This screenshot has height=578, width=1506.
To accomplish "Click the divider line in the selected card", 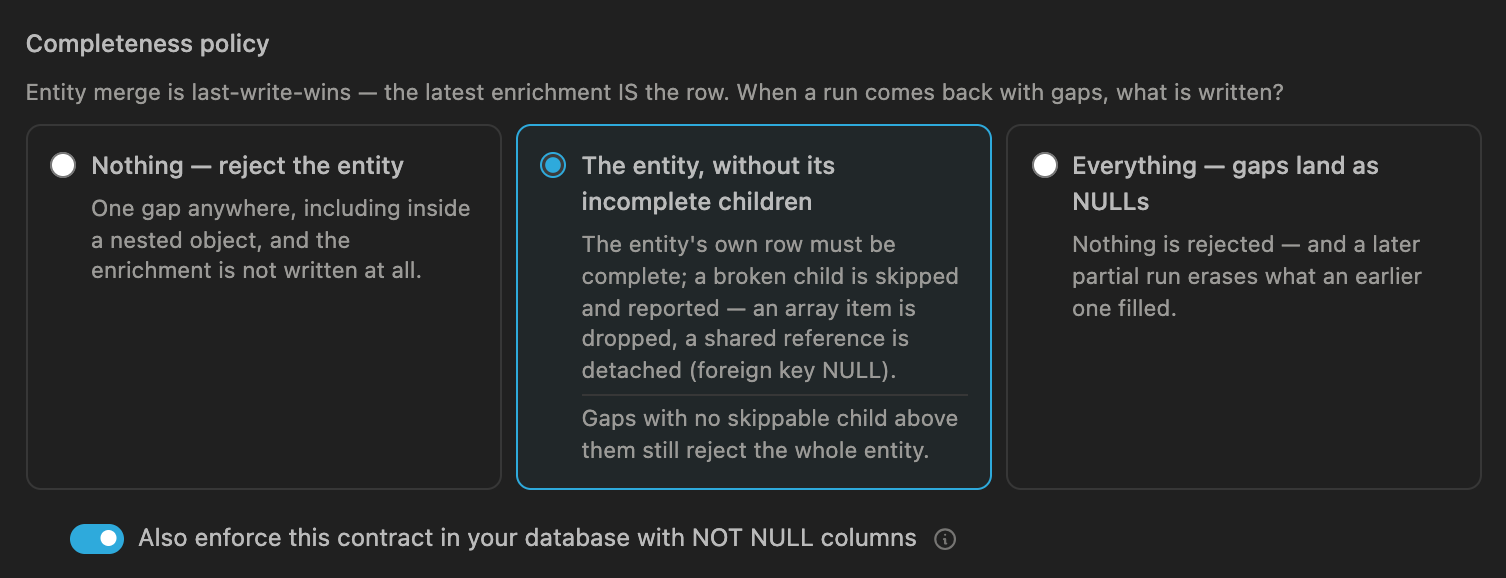I will click(775, 395).
